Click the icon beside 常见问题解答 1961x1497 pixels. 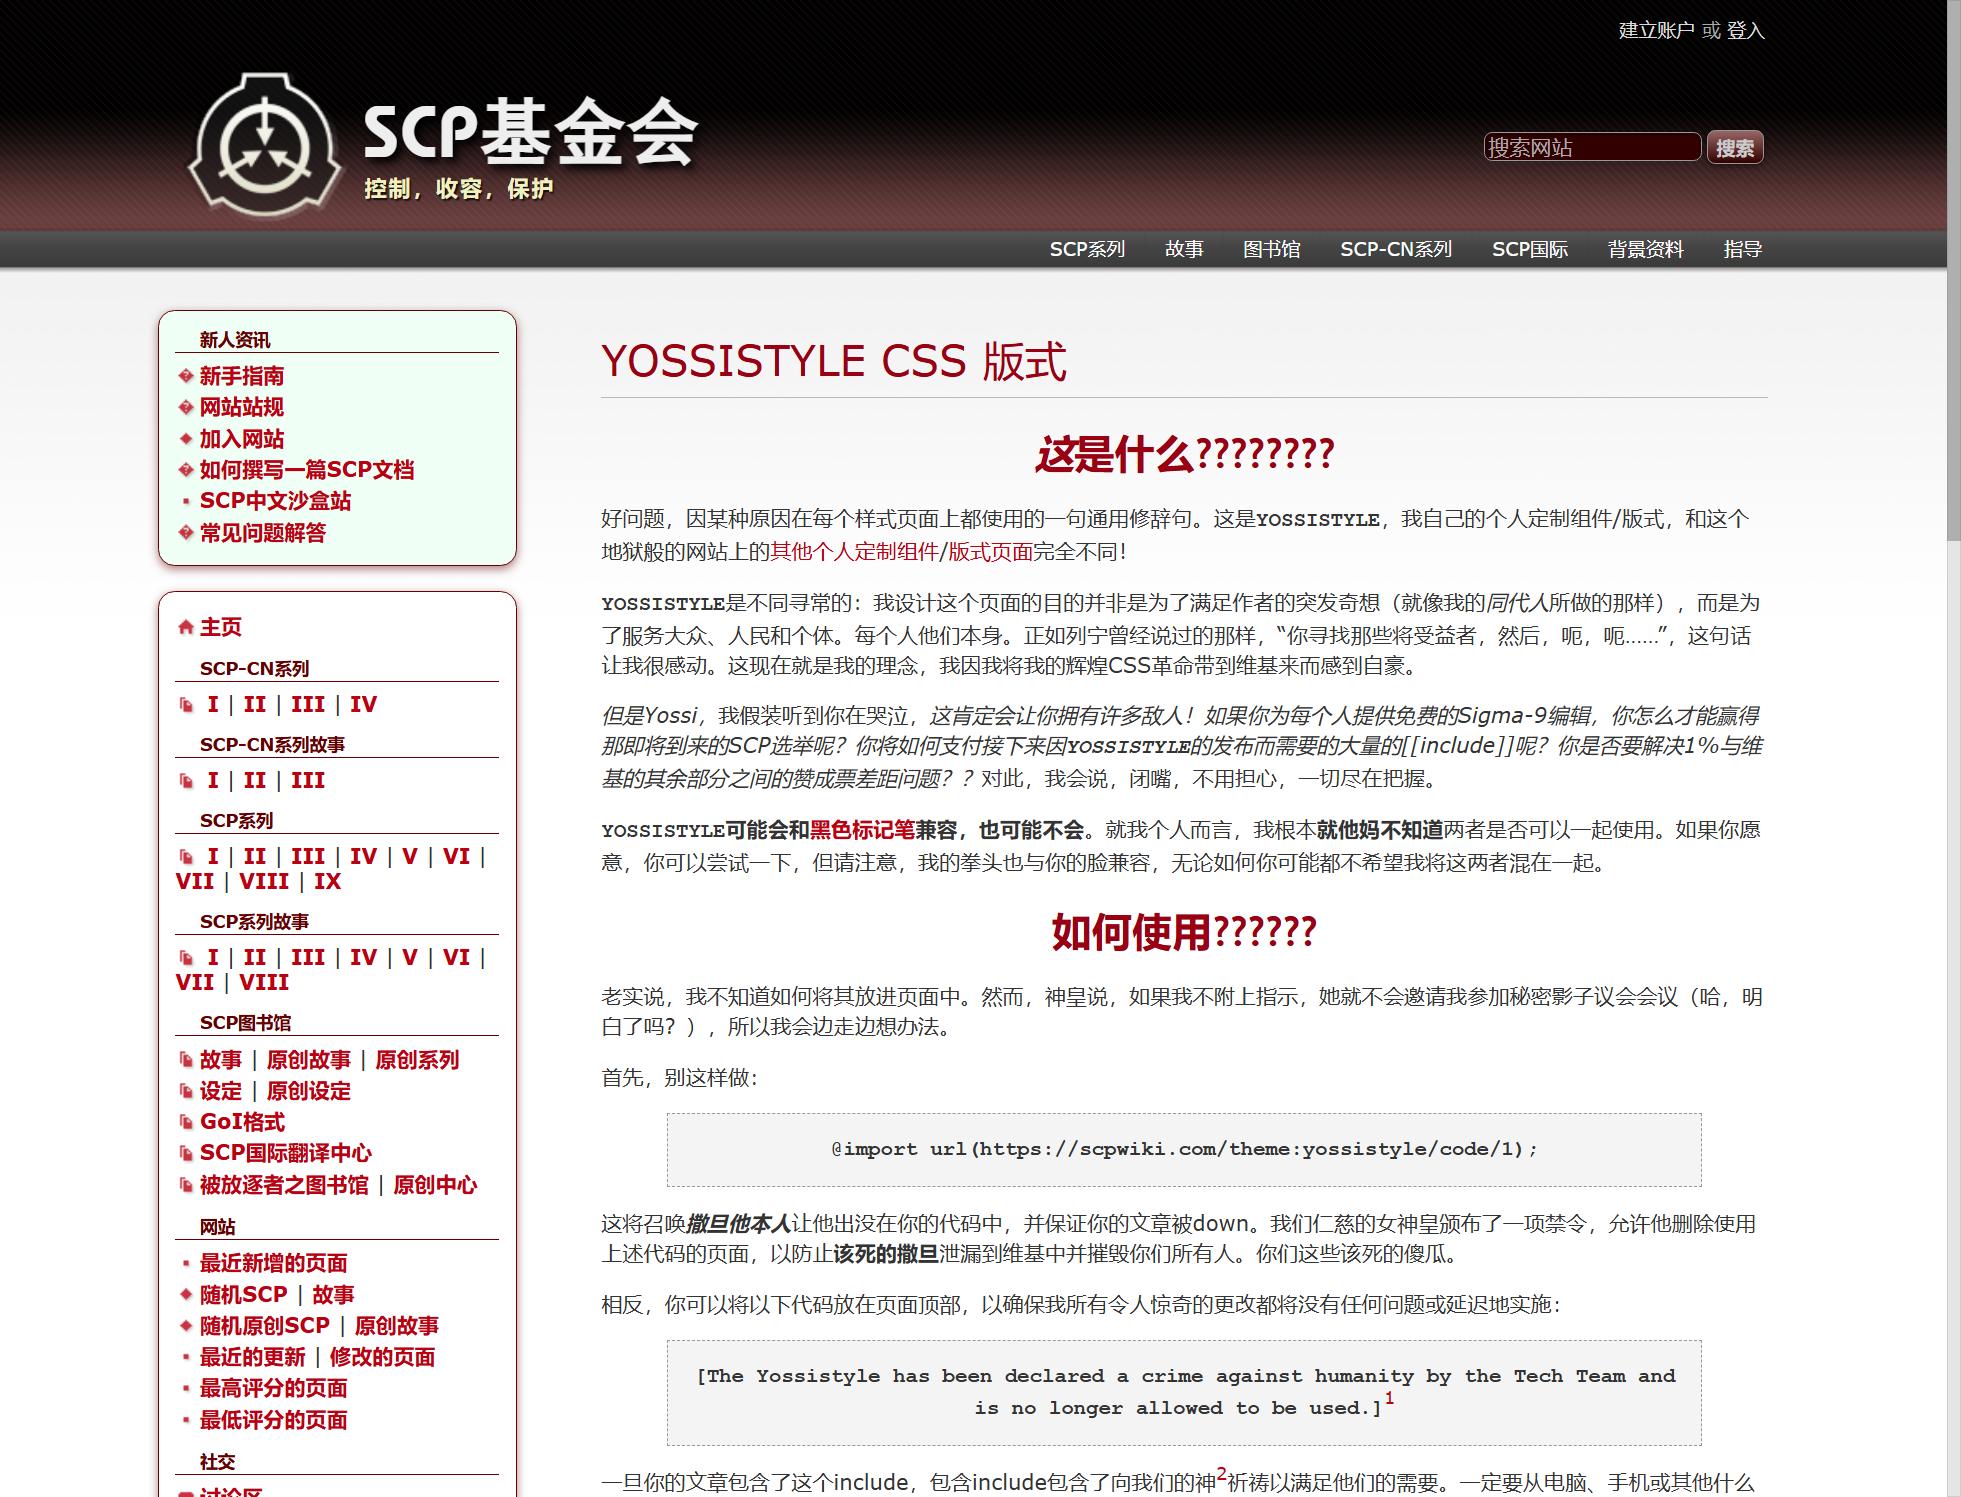click(x=185, y=533)
